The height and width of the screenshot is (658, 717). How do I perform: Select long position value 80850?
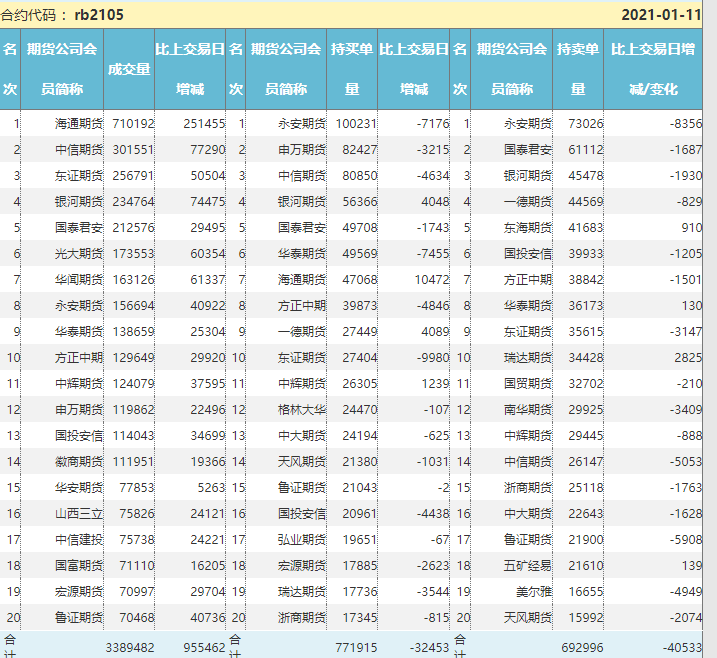[359, 176]
